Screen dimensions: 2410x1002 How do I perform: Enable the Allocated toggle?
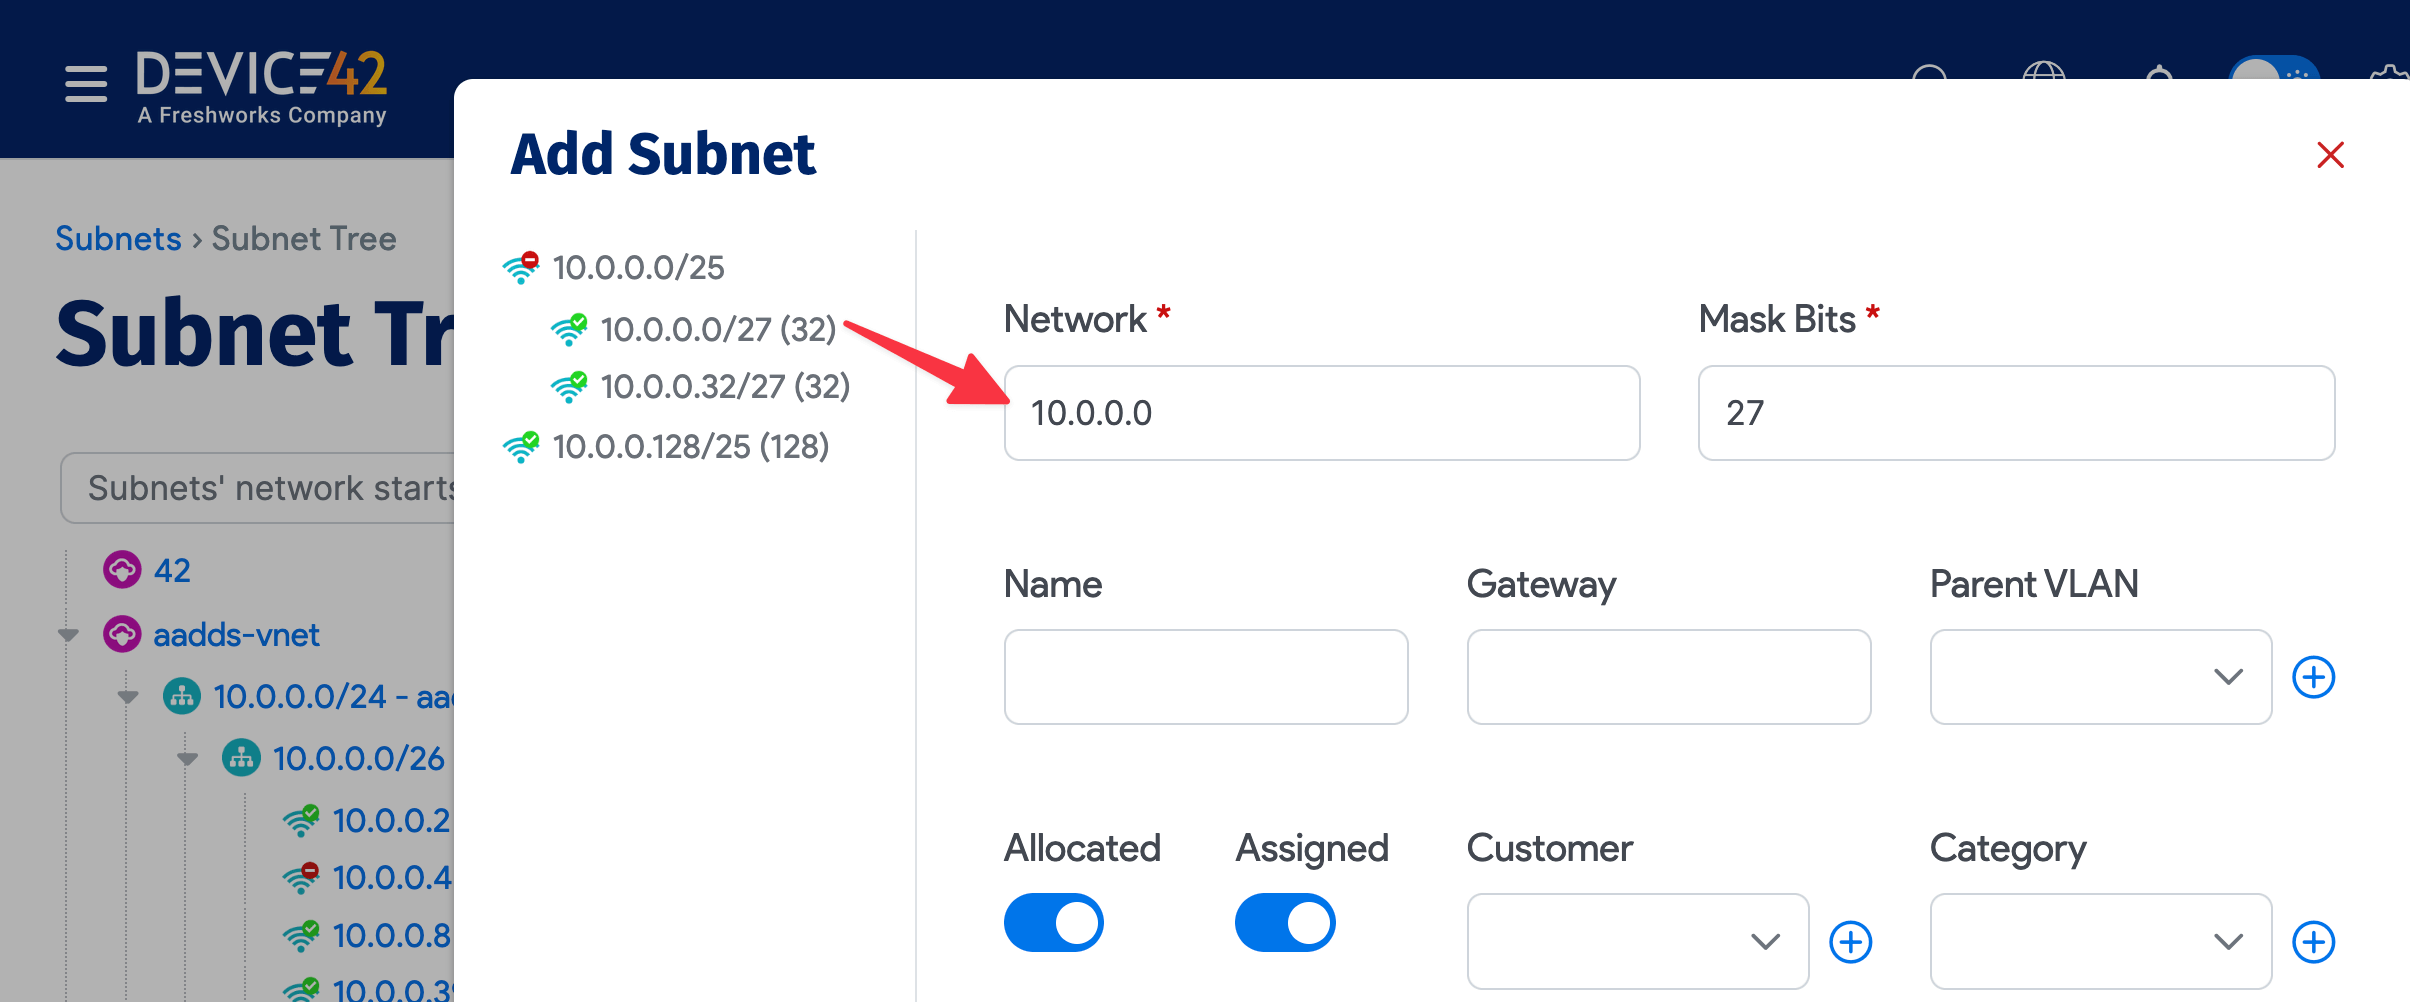click(1054, 922)
